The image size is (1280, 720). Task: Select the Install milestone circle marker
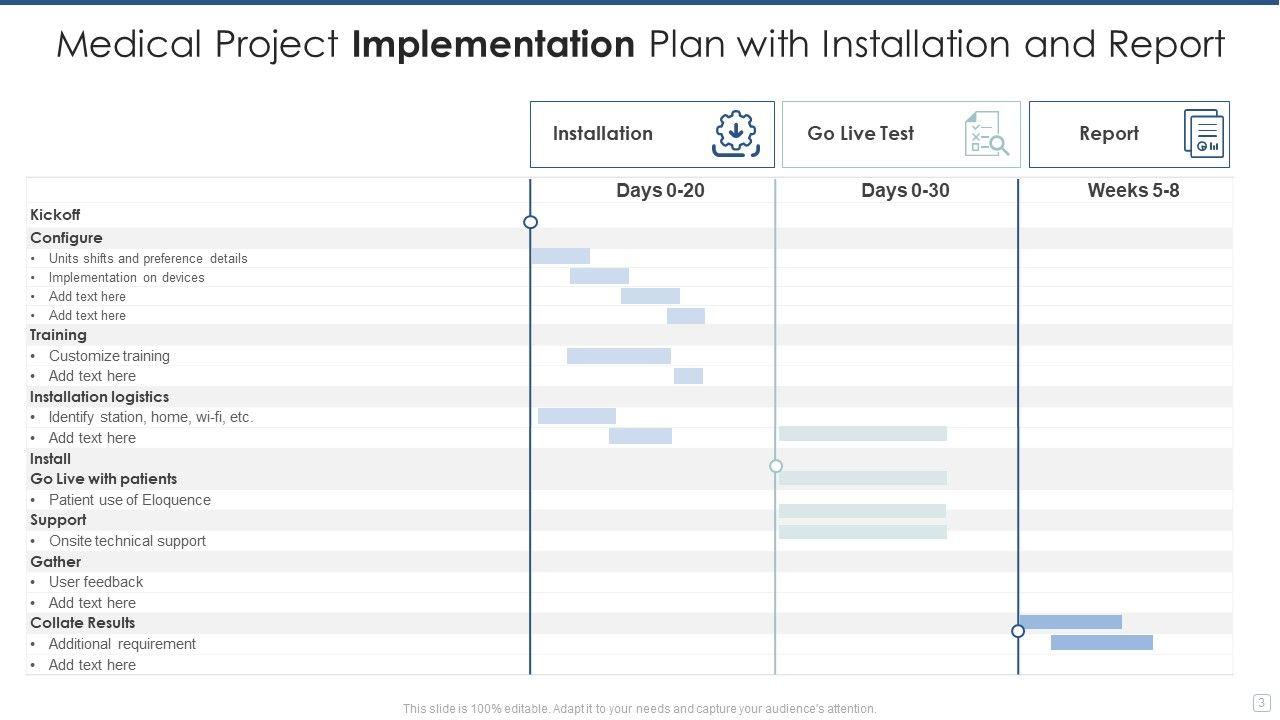[x=776, y=466]
